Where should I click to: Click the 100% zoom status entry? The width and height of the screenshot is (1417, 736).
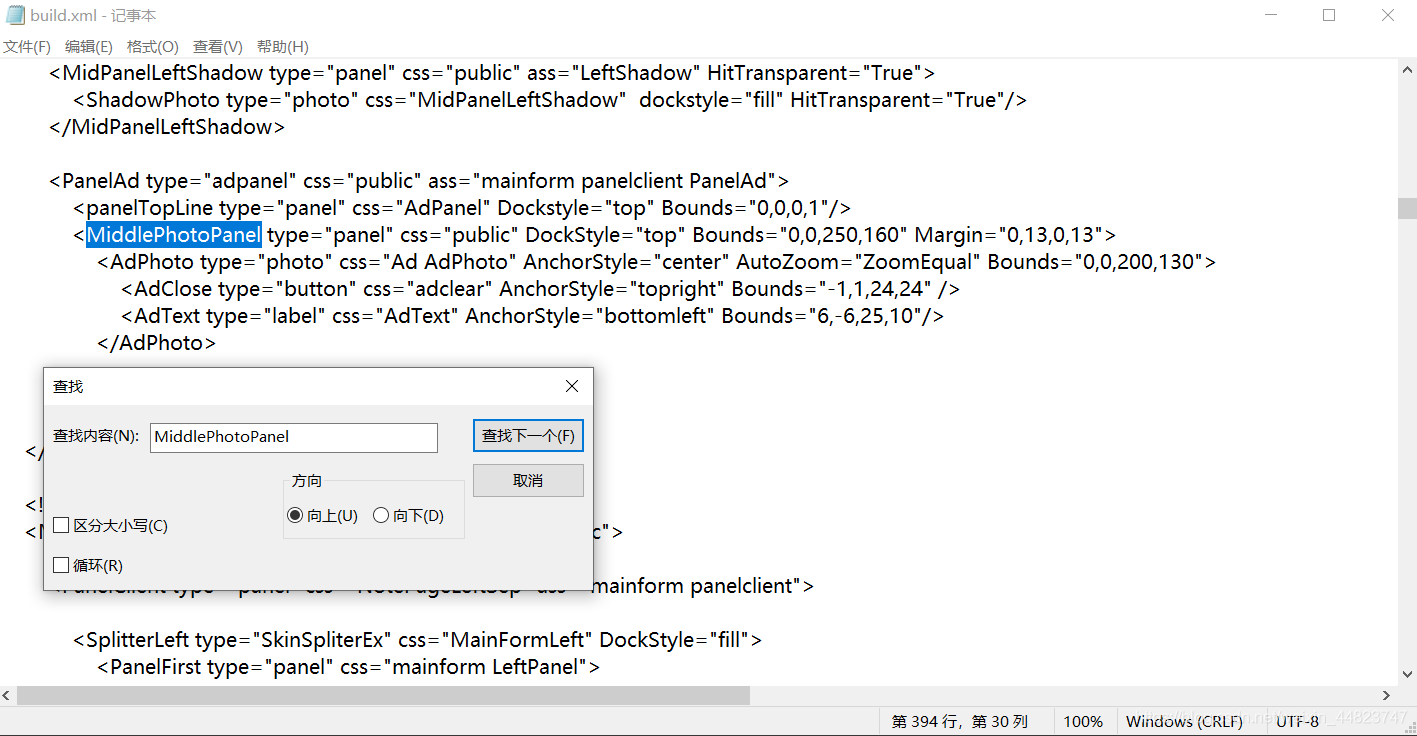click(1083, 721)
